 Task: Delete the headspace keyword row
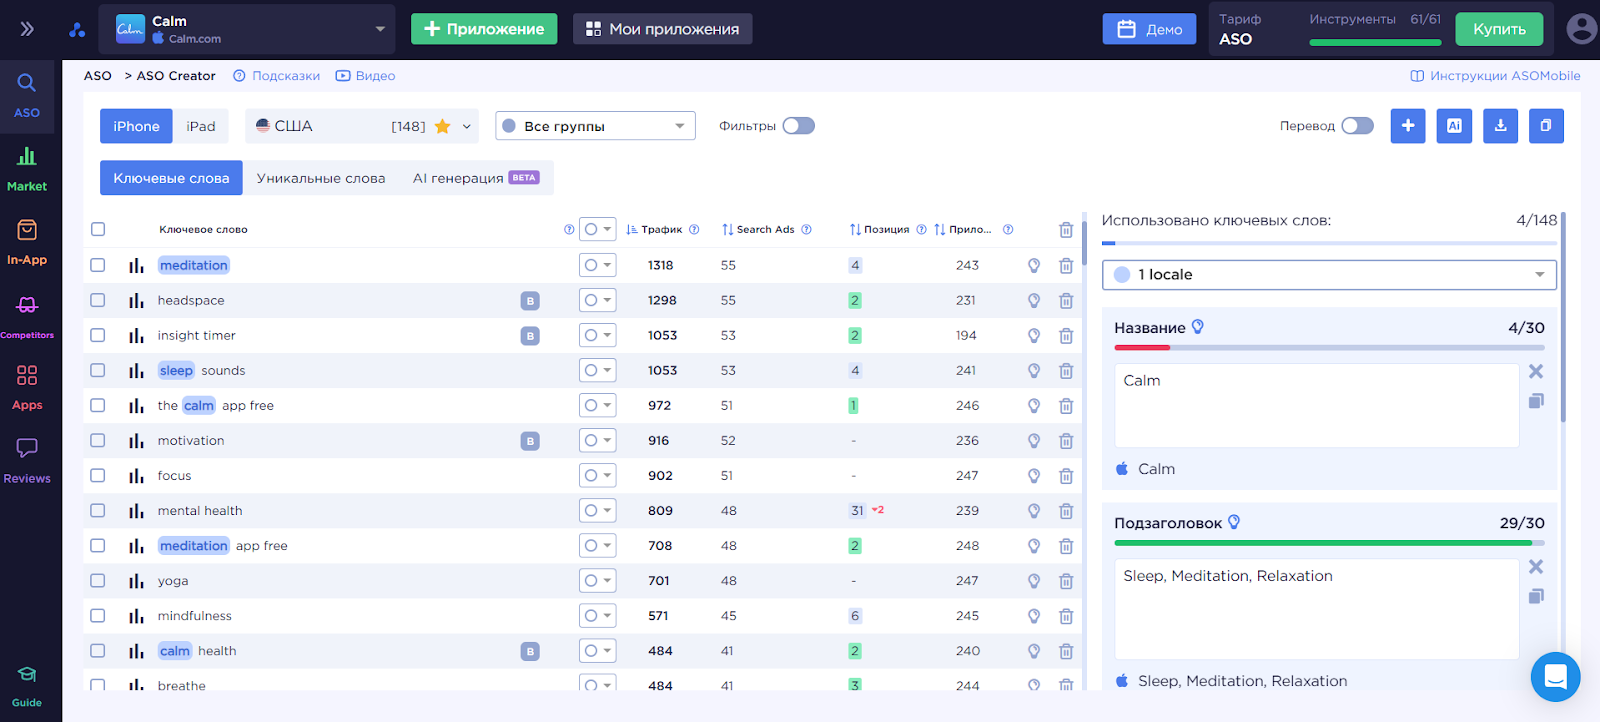[x=1066, y=301]
